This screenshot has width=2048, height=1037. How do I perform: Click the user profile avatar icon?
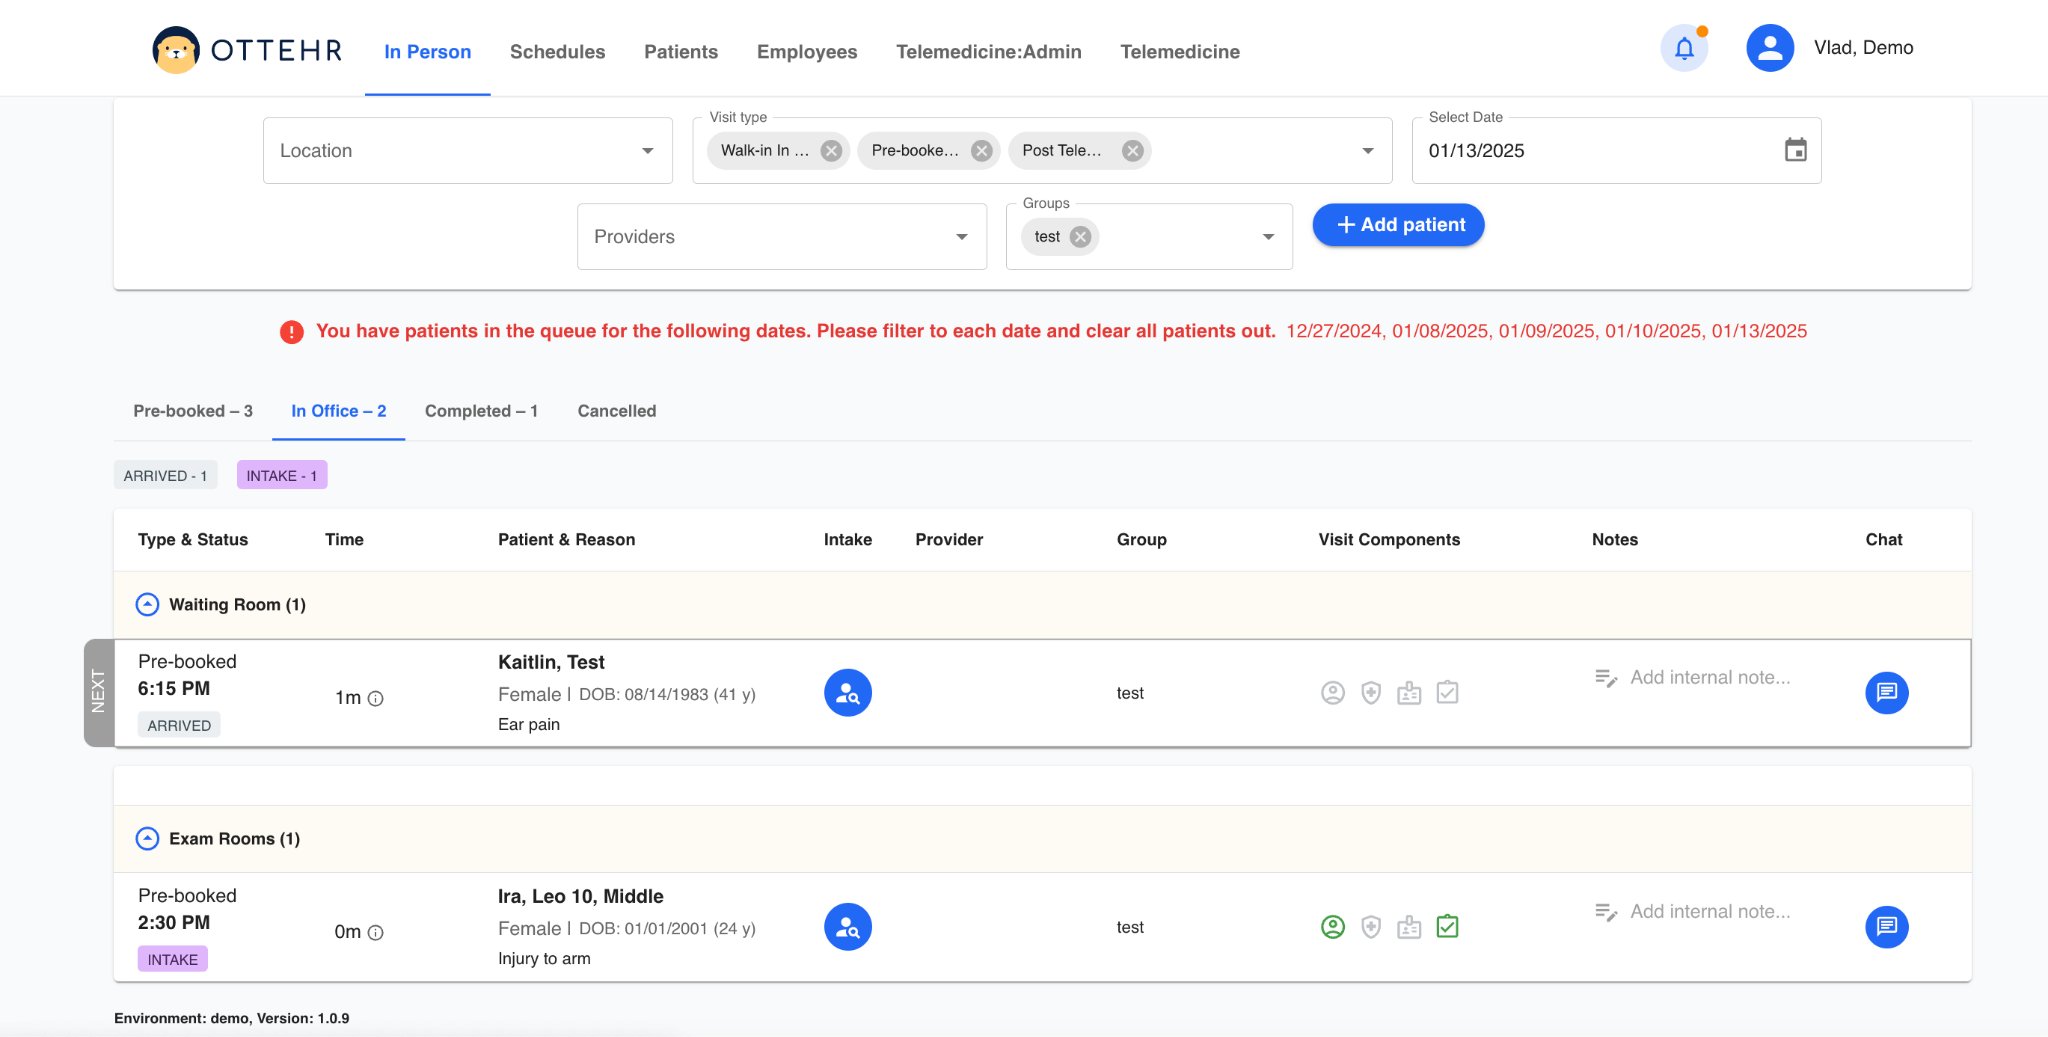pos(1769,49)
